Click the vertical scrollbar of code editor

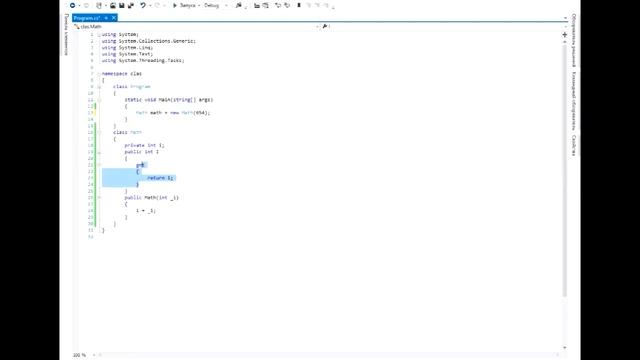pos(565,171)
